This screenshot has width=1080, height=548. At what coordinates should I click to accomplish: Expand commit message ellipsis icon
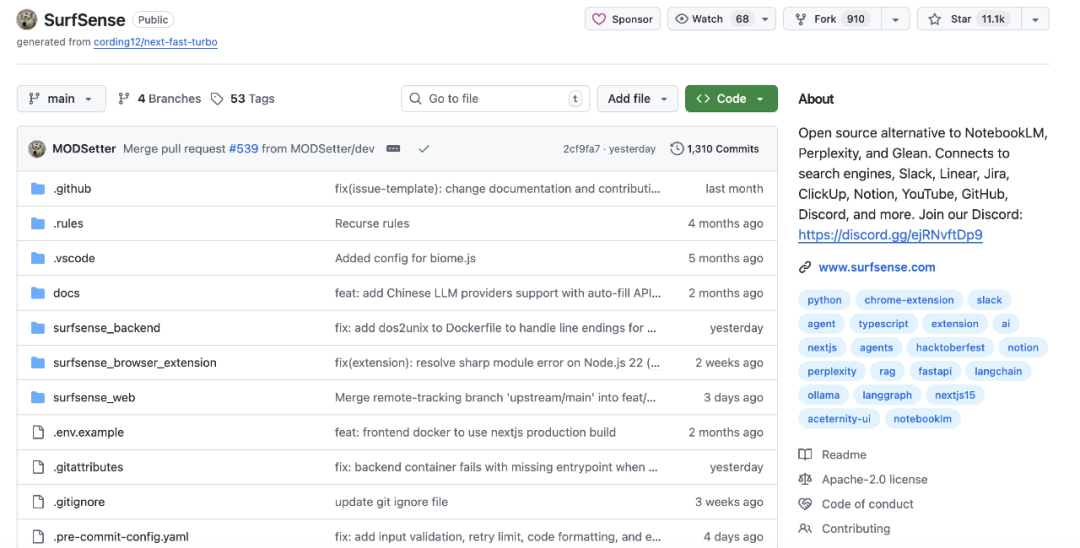point(393,149)
